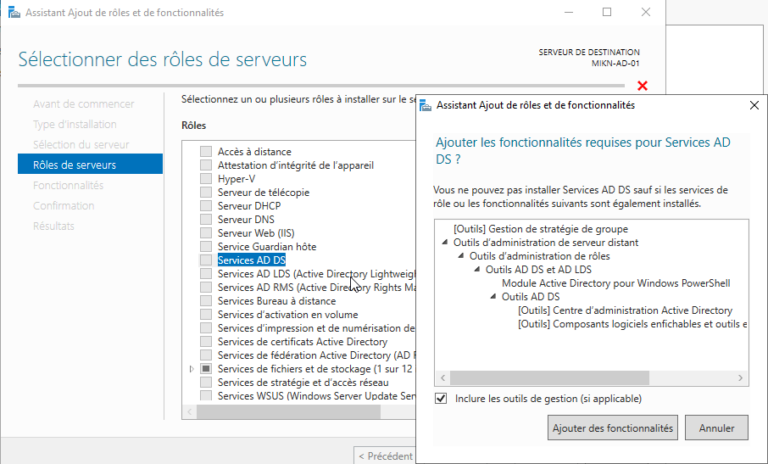This screenshot has width=768, height=464.
Task: Tick the Services Bureau à distance checkbox
Action: (x=206, y=301)
